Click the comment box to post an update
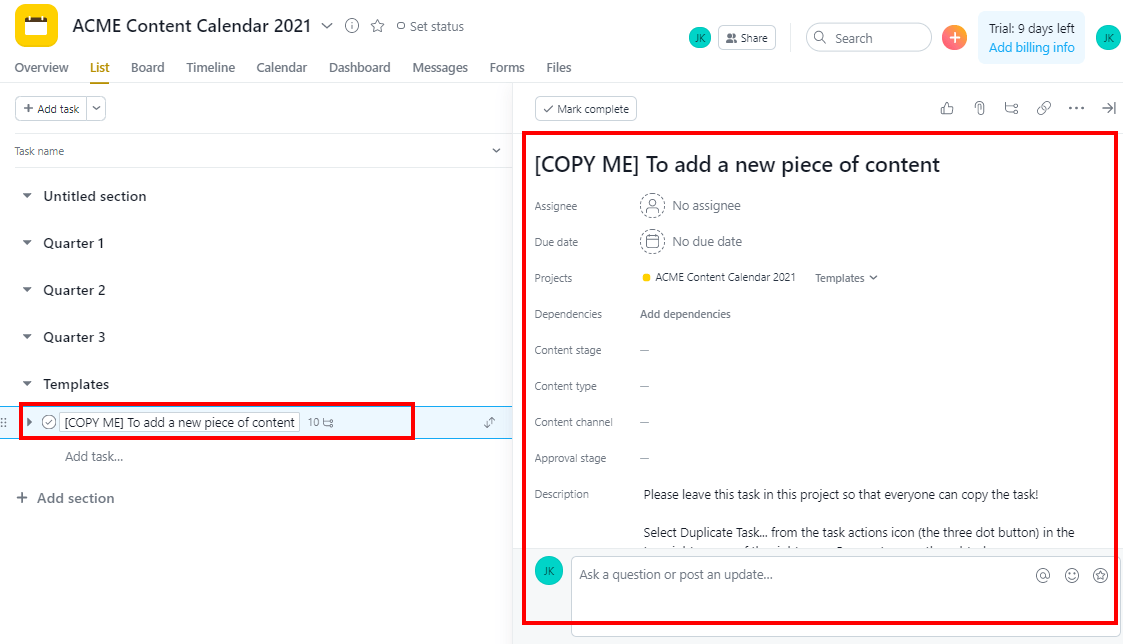Viewport: 1123px width, 644px height. coord(844,596)
